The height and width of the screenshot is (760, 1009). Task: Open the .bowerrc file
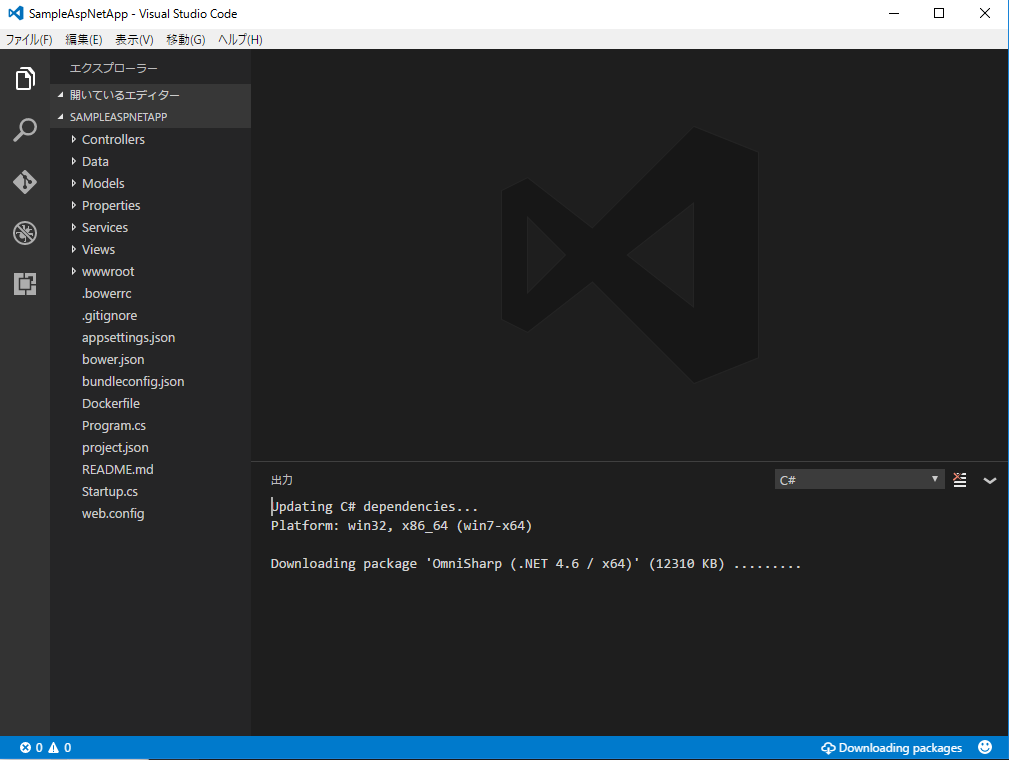107,293
